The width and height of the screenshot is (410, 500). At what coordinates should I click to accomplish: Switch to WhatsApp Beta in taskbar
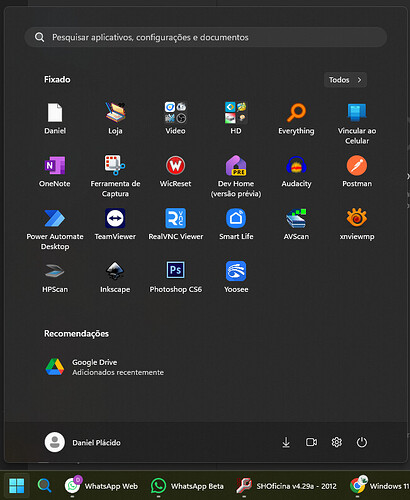click(188, 486)
